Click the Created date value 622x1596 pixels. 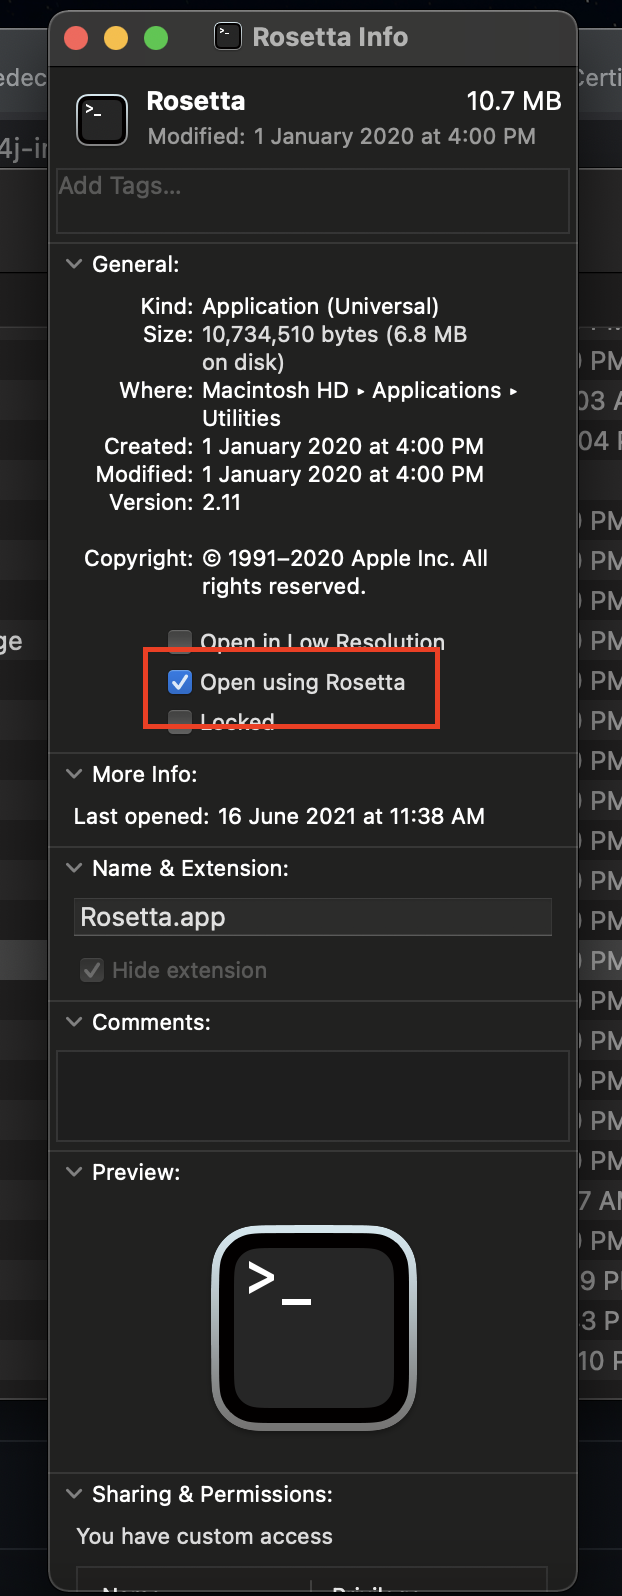coord(343,446)
